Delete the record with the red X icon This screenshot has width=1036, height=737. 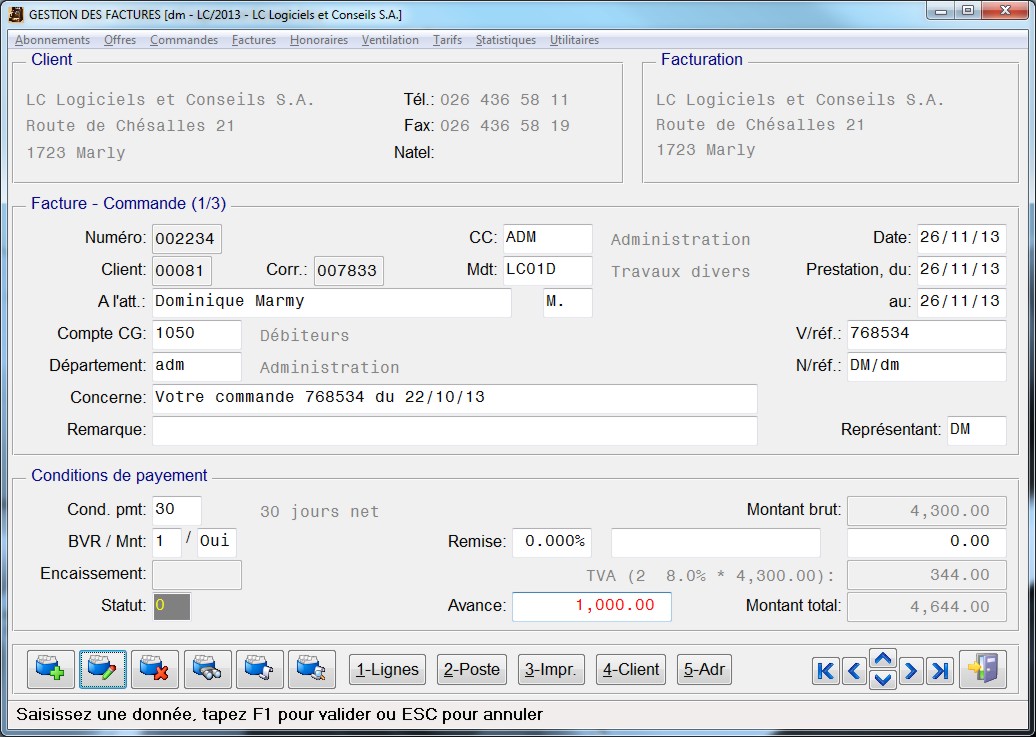pyautogui.click(x=155, y=670)
